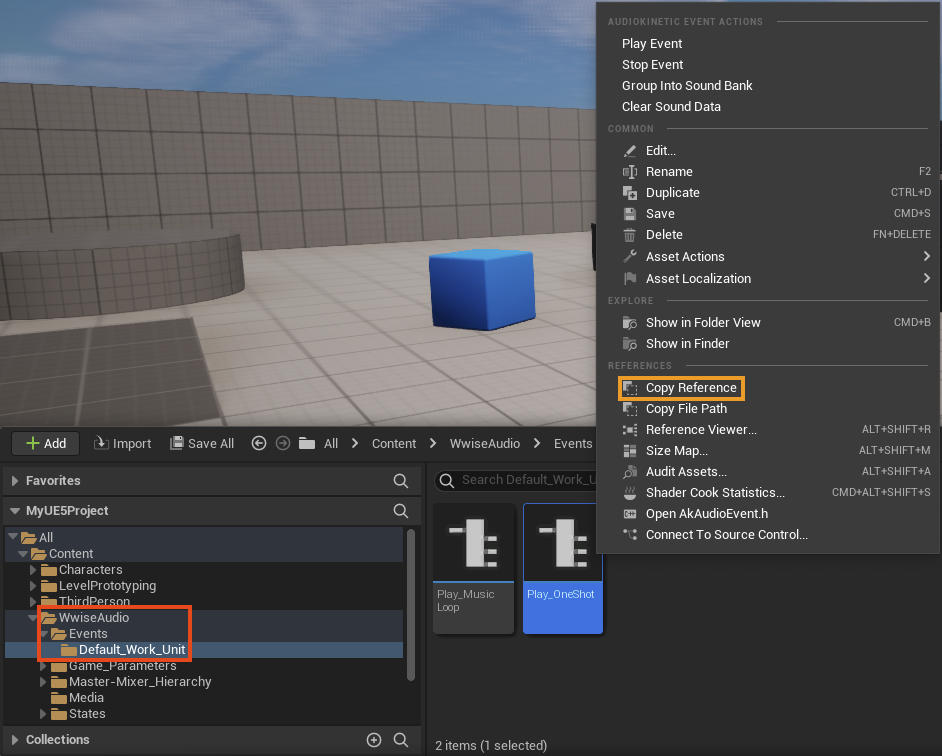Viewport: 942px width, 756px height.
Task: Go back with the history back arrow
Action: [x=259, y=444]
